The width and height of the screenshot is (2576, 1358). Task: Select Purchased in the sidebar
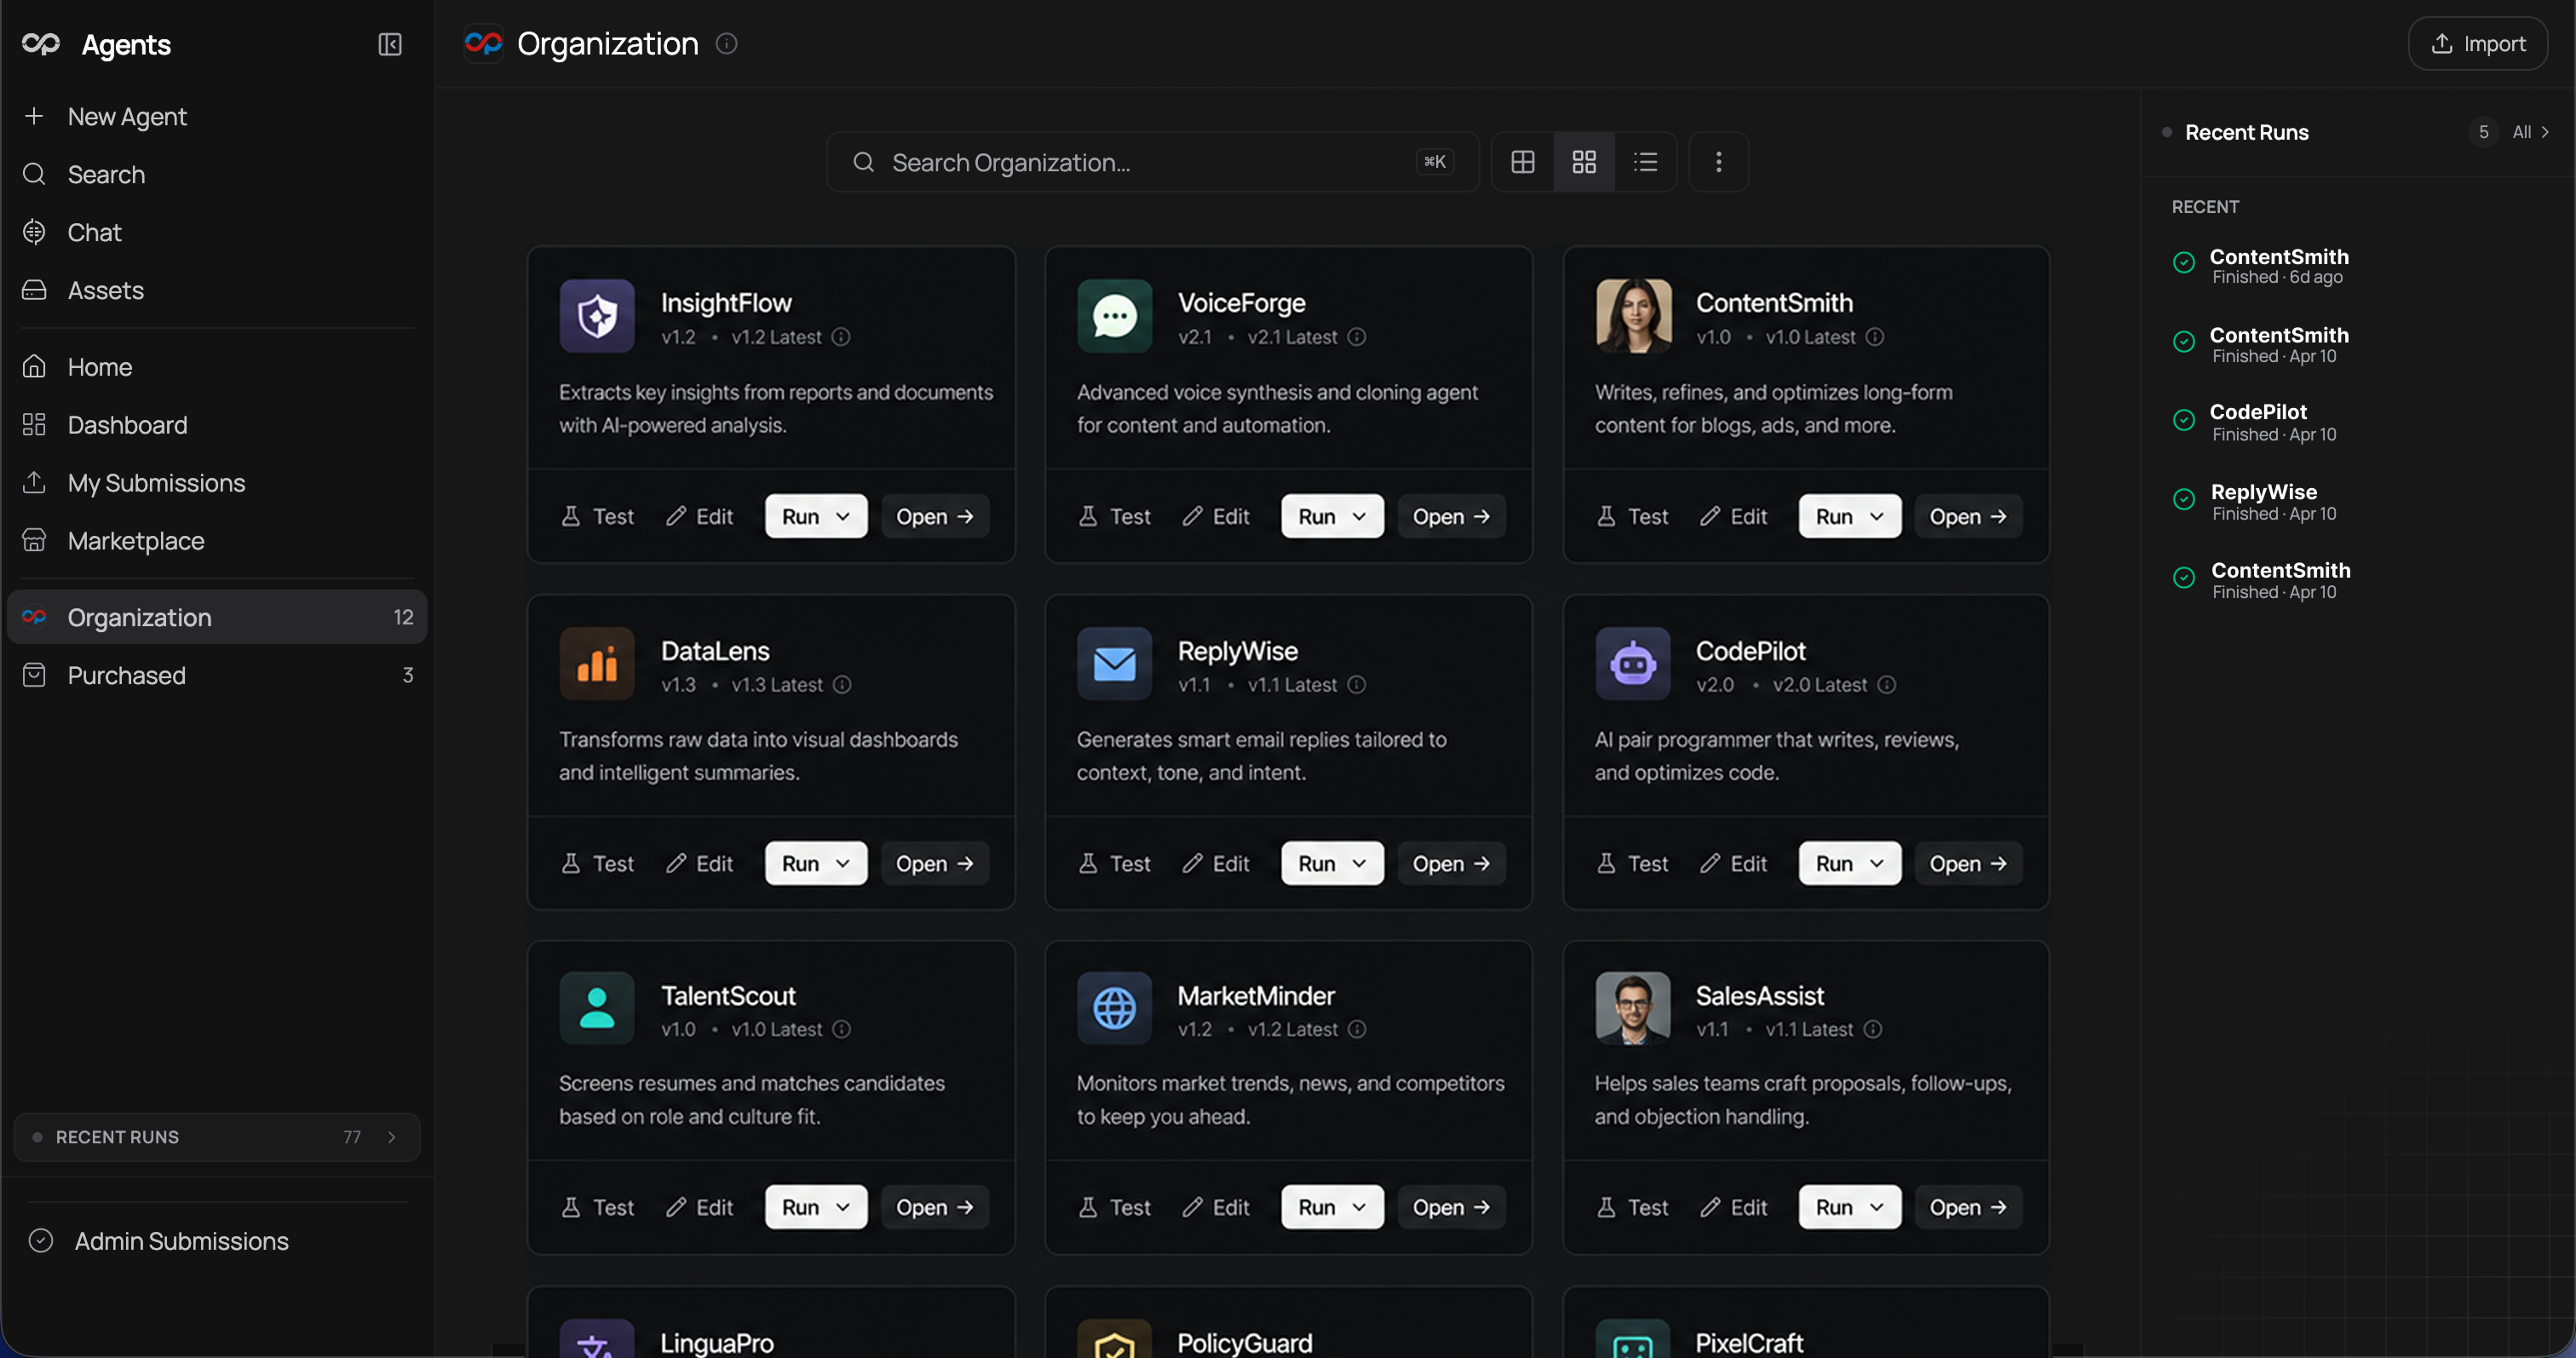point(217,675)
